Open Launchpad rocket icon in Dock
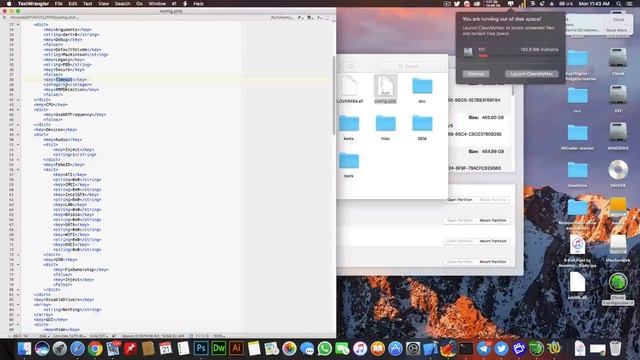Viewport: 640px width, 360px height. coord(60,349)
